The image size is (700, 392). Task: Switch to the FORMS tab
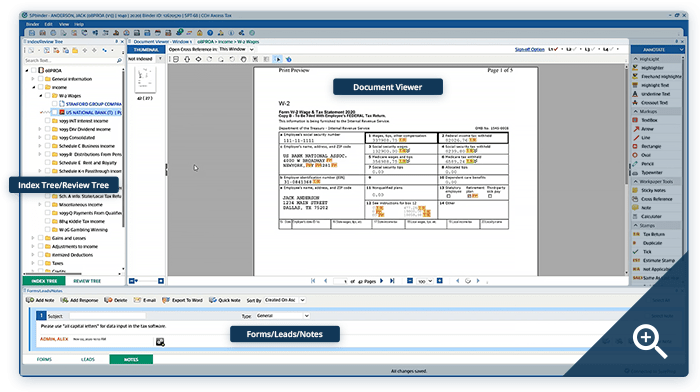pos(44,359)
